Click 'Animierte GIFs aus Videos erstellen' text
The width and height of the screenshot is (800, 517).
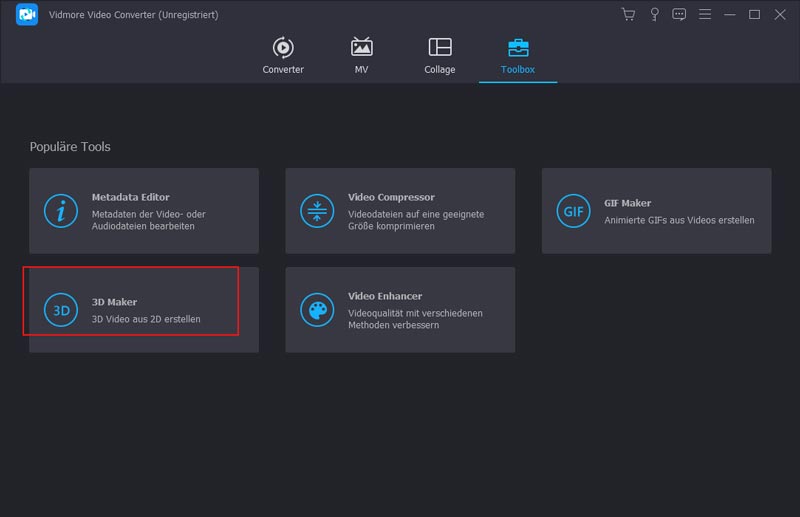[x=679, y=220]
